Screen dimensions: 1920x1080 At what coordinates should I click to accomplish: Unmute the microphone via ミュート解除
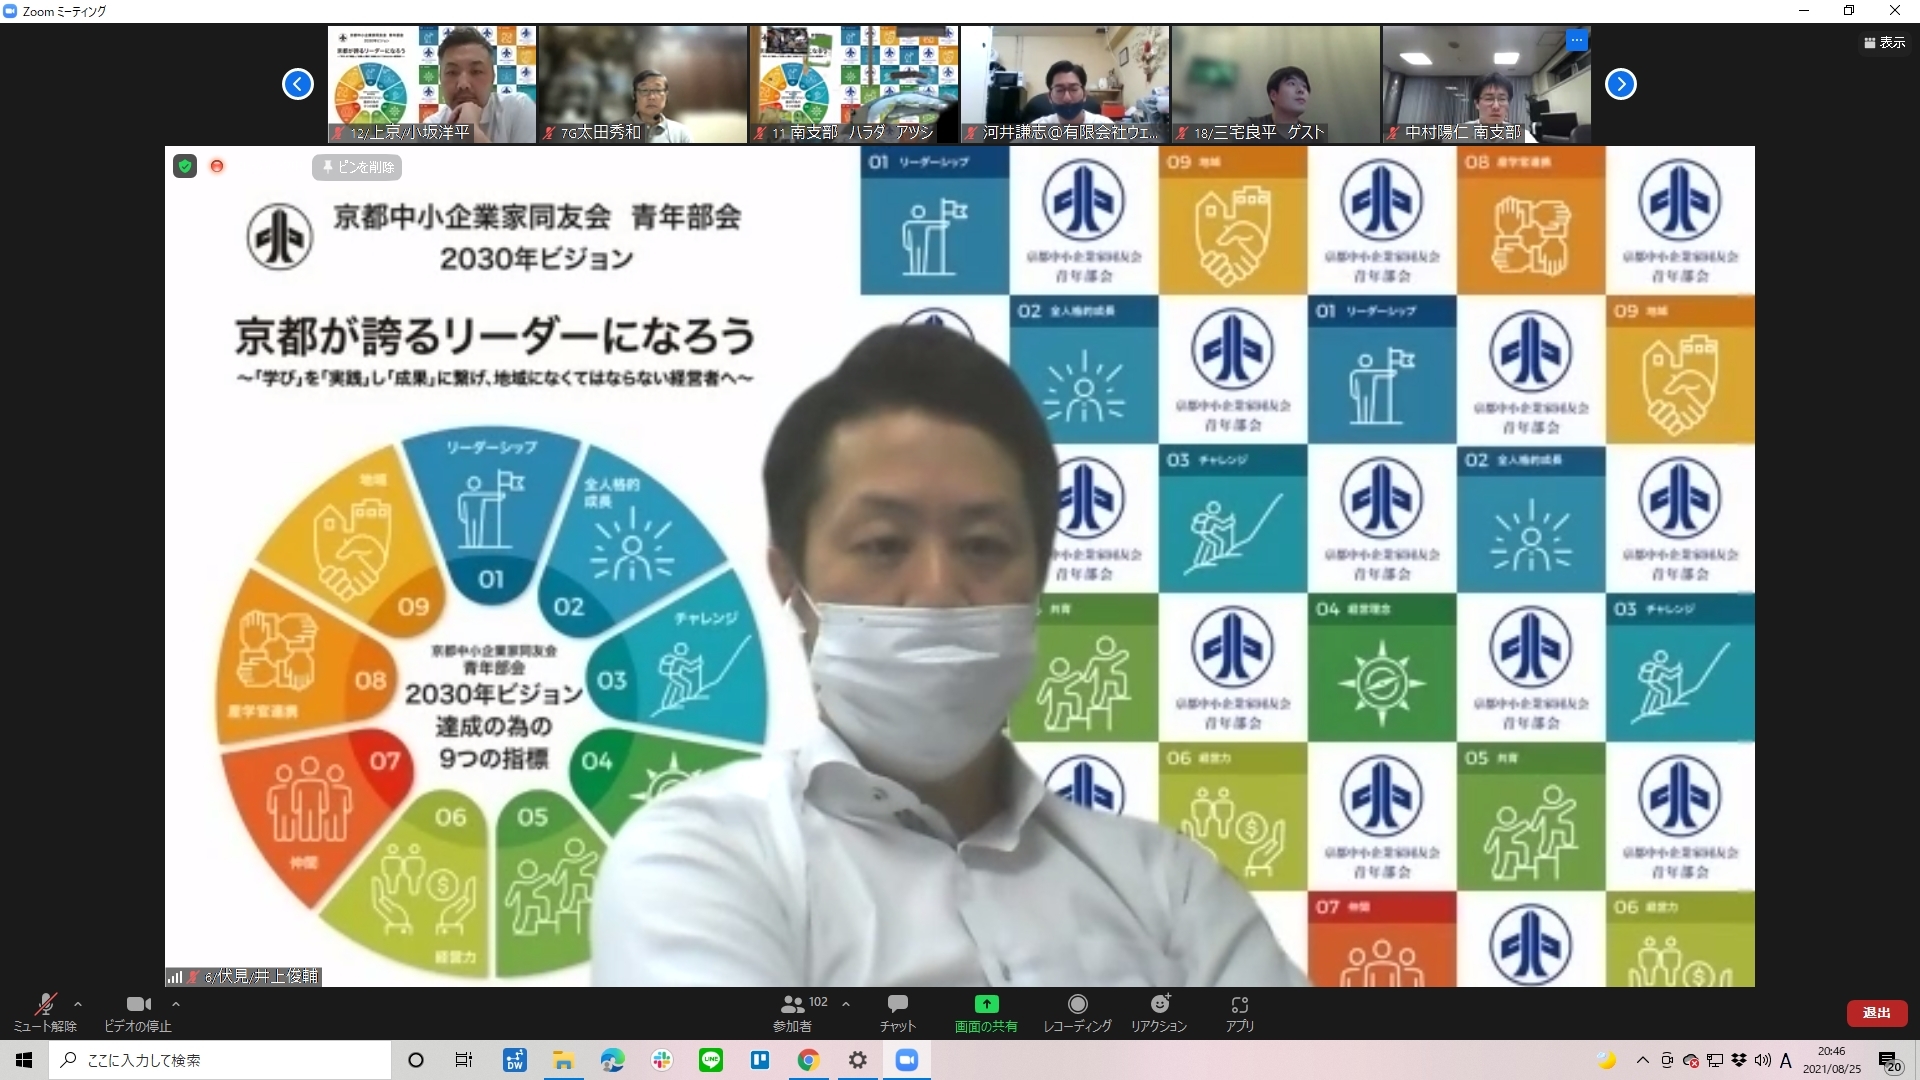[45, 1012]
